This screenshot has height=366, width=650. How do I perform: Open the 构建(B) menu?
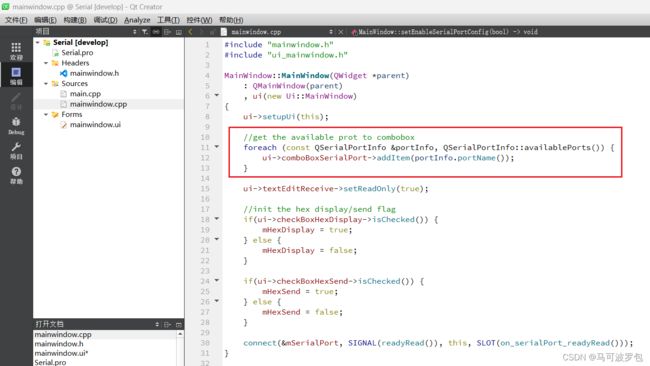point(75,20)
